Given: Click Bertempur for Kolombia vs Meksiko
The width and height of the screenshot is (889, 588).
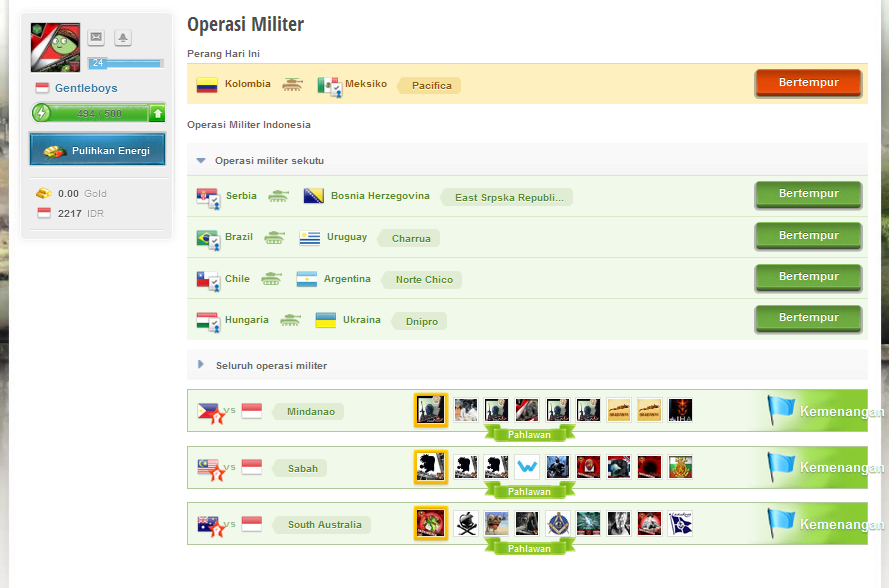Looking at the screenshot, I should click(808, 83).
